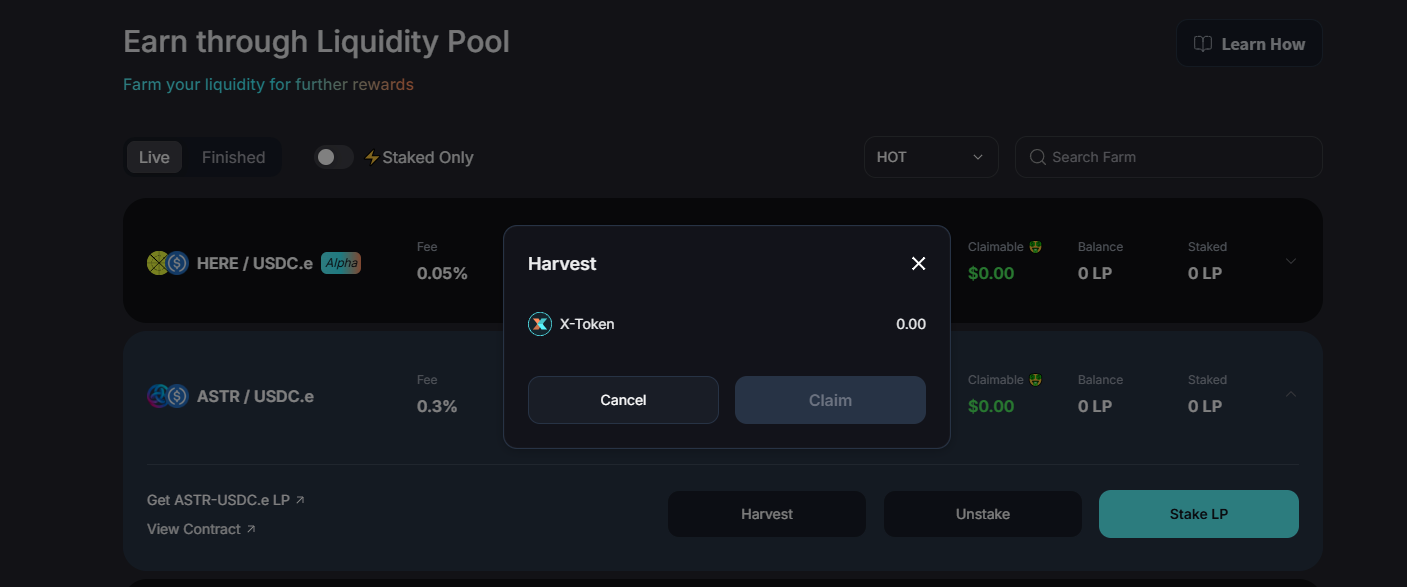The width and height of the screenshot is (1407, 587).
Task: Click the magnifier icon in Search Farm
Action: tap(1038, 157)
